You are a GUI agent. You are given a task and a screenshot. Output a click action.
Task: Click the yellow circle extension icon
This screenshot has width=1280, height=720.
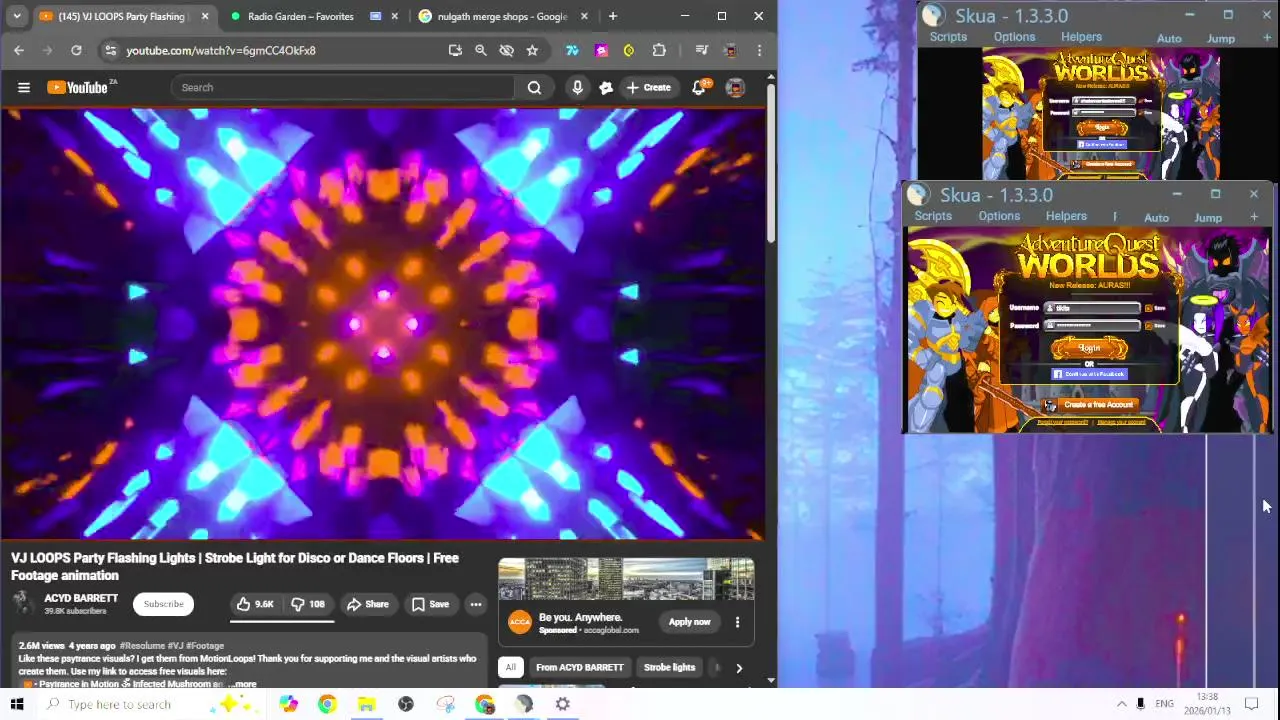click(629, 50)
